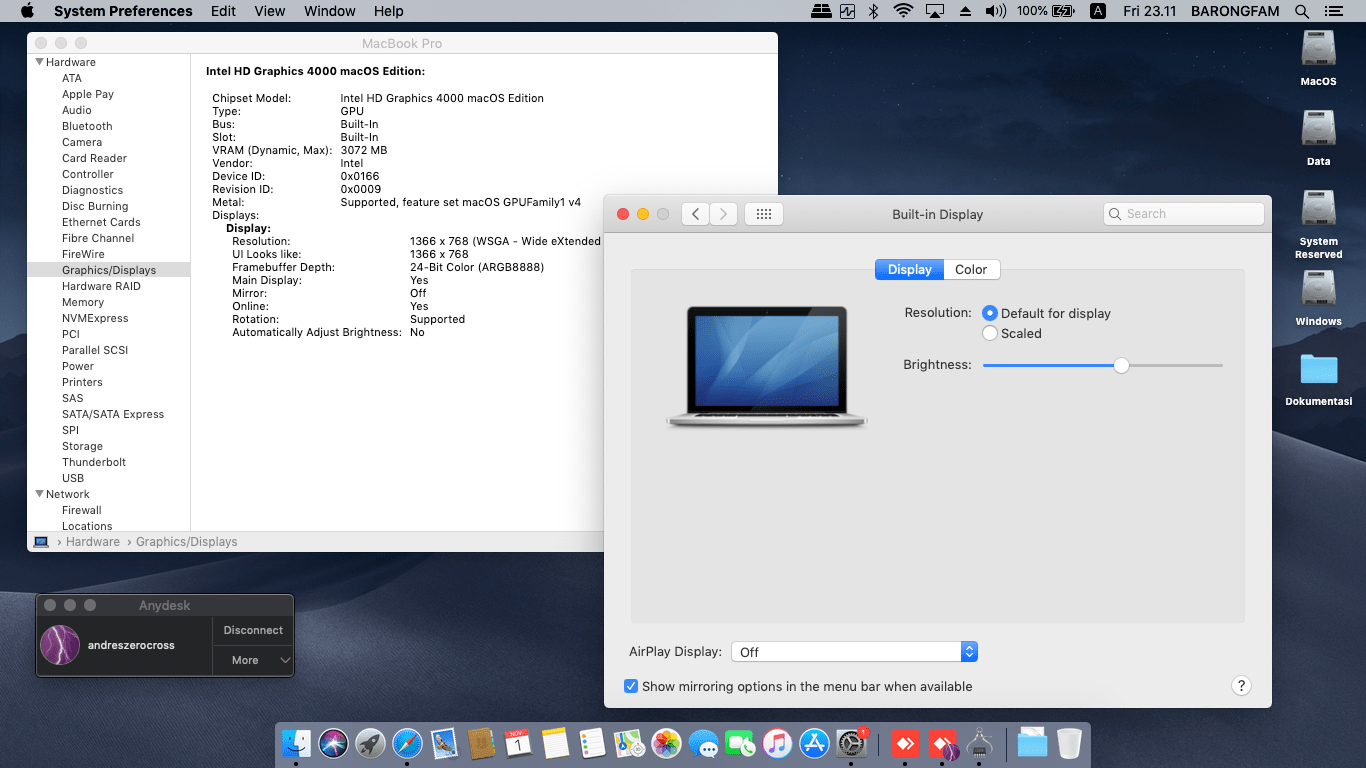
Task: Open Calendar icon in dock
Action: (x=517, y=743)
